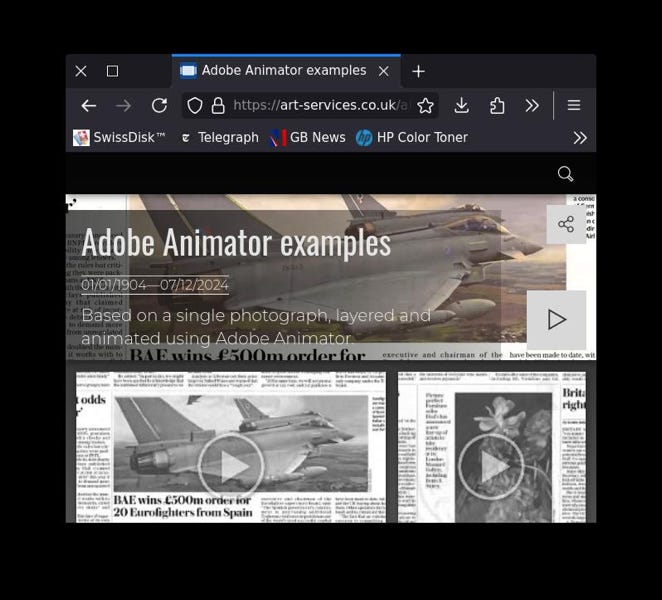Screen dimensions: 662x600
Task: Start slideshow with banner play button
Action: click(x=556, y=320)
